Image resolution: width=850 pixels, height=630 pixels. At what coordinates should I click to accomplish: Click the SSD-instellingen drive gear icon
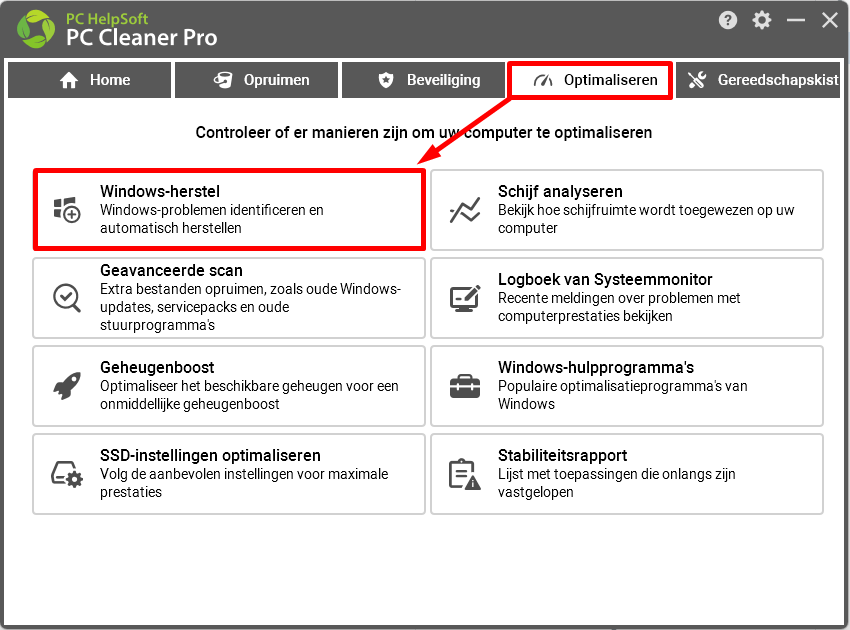67,474
